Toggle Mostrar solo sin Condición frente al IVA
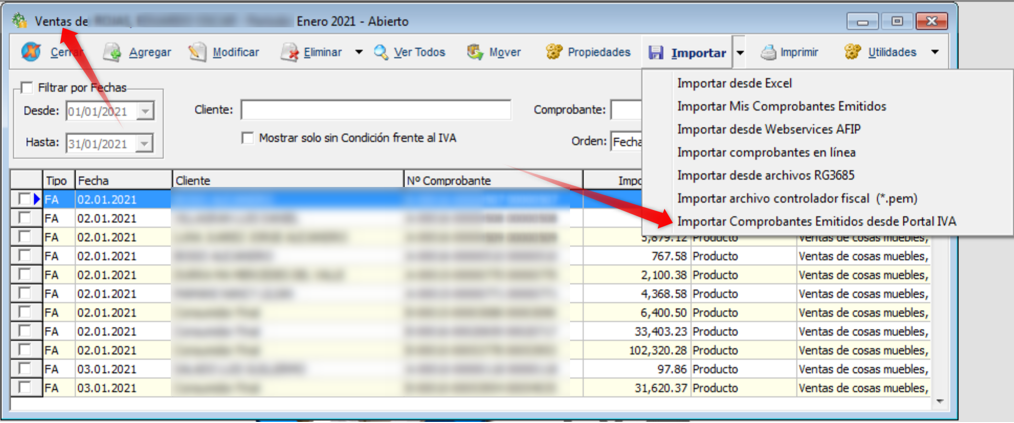 click(x=247, y=138)
